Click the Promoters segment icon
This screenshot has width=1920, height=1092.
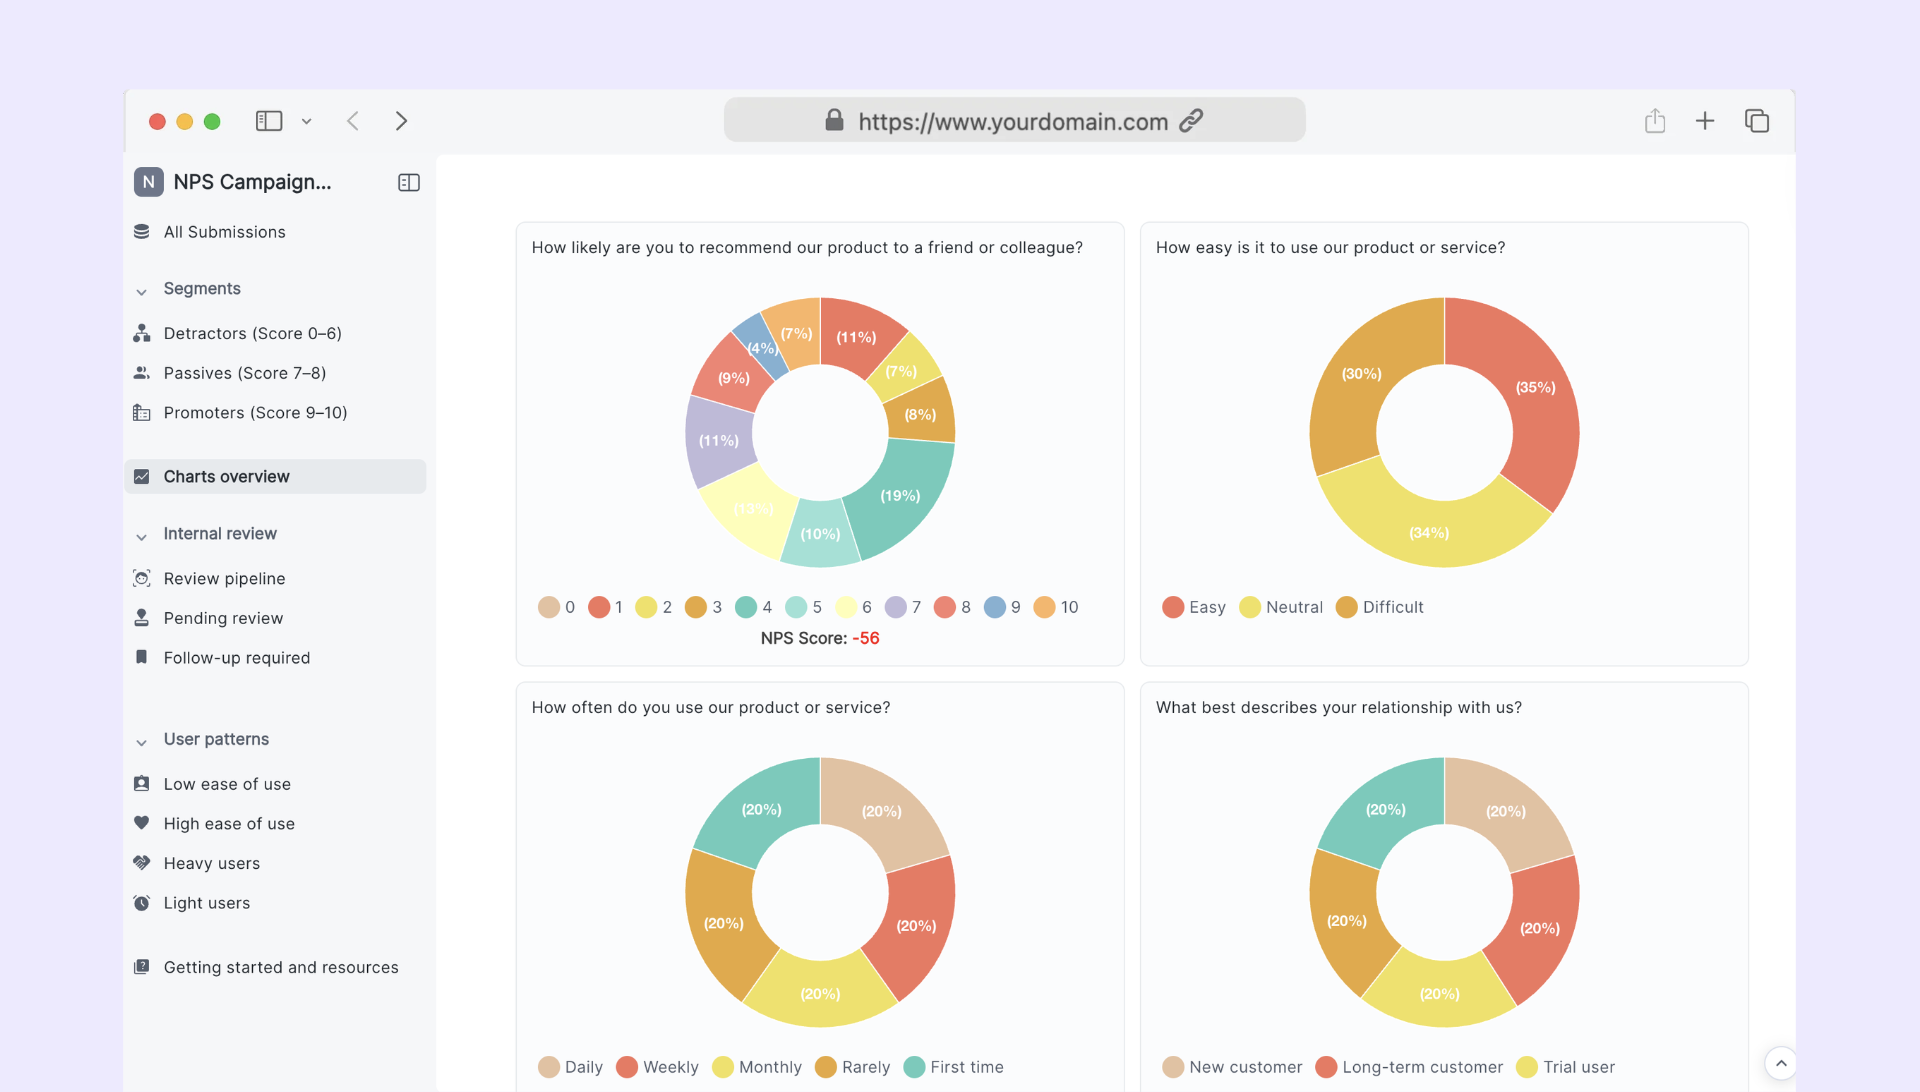click(142, 413)
